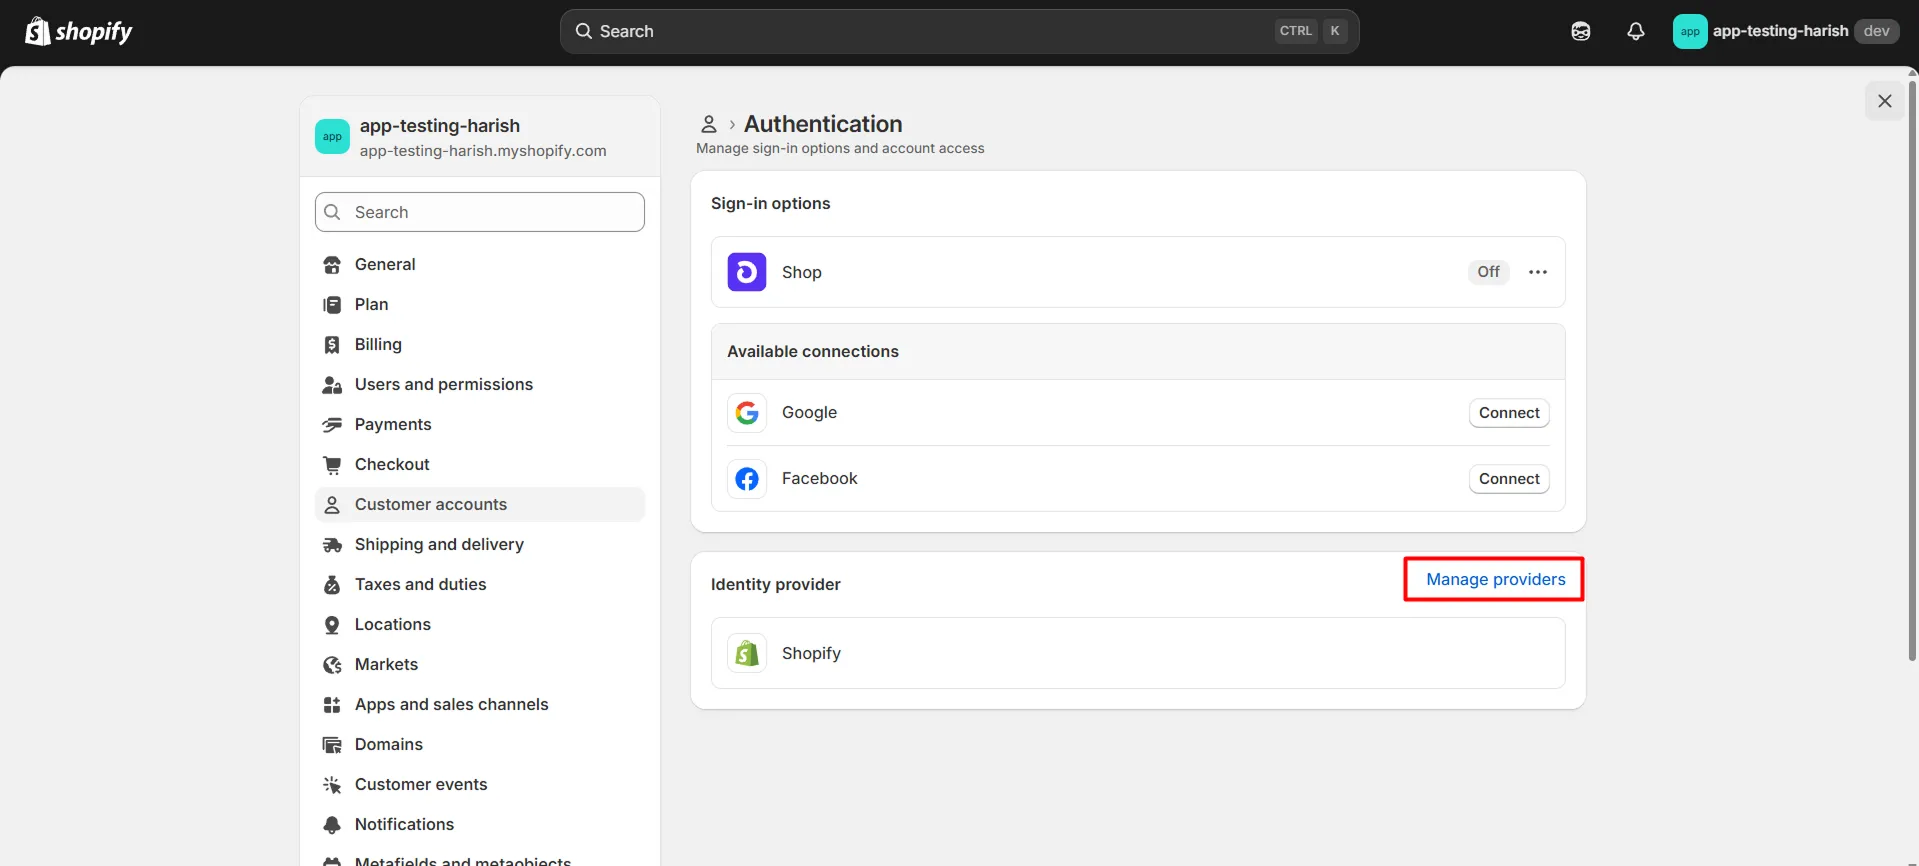Click the Checkout cart icon

332,465
